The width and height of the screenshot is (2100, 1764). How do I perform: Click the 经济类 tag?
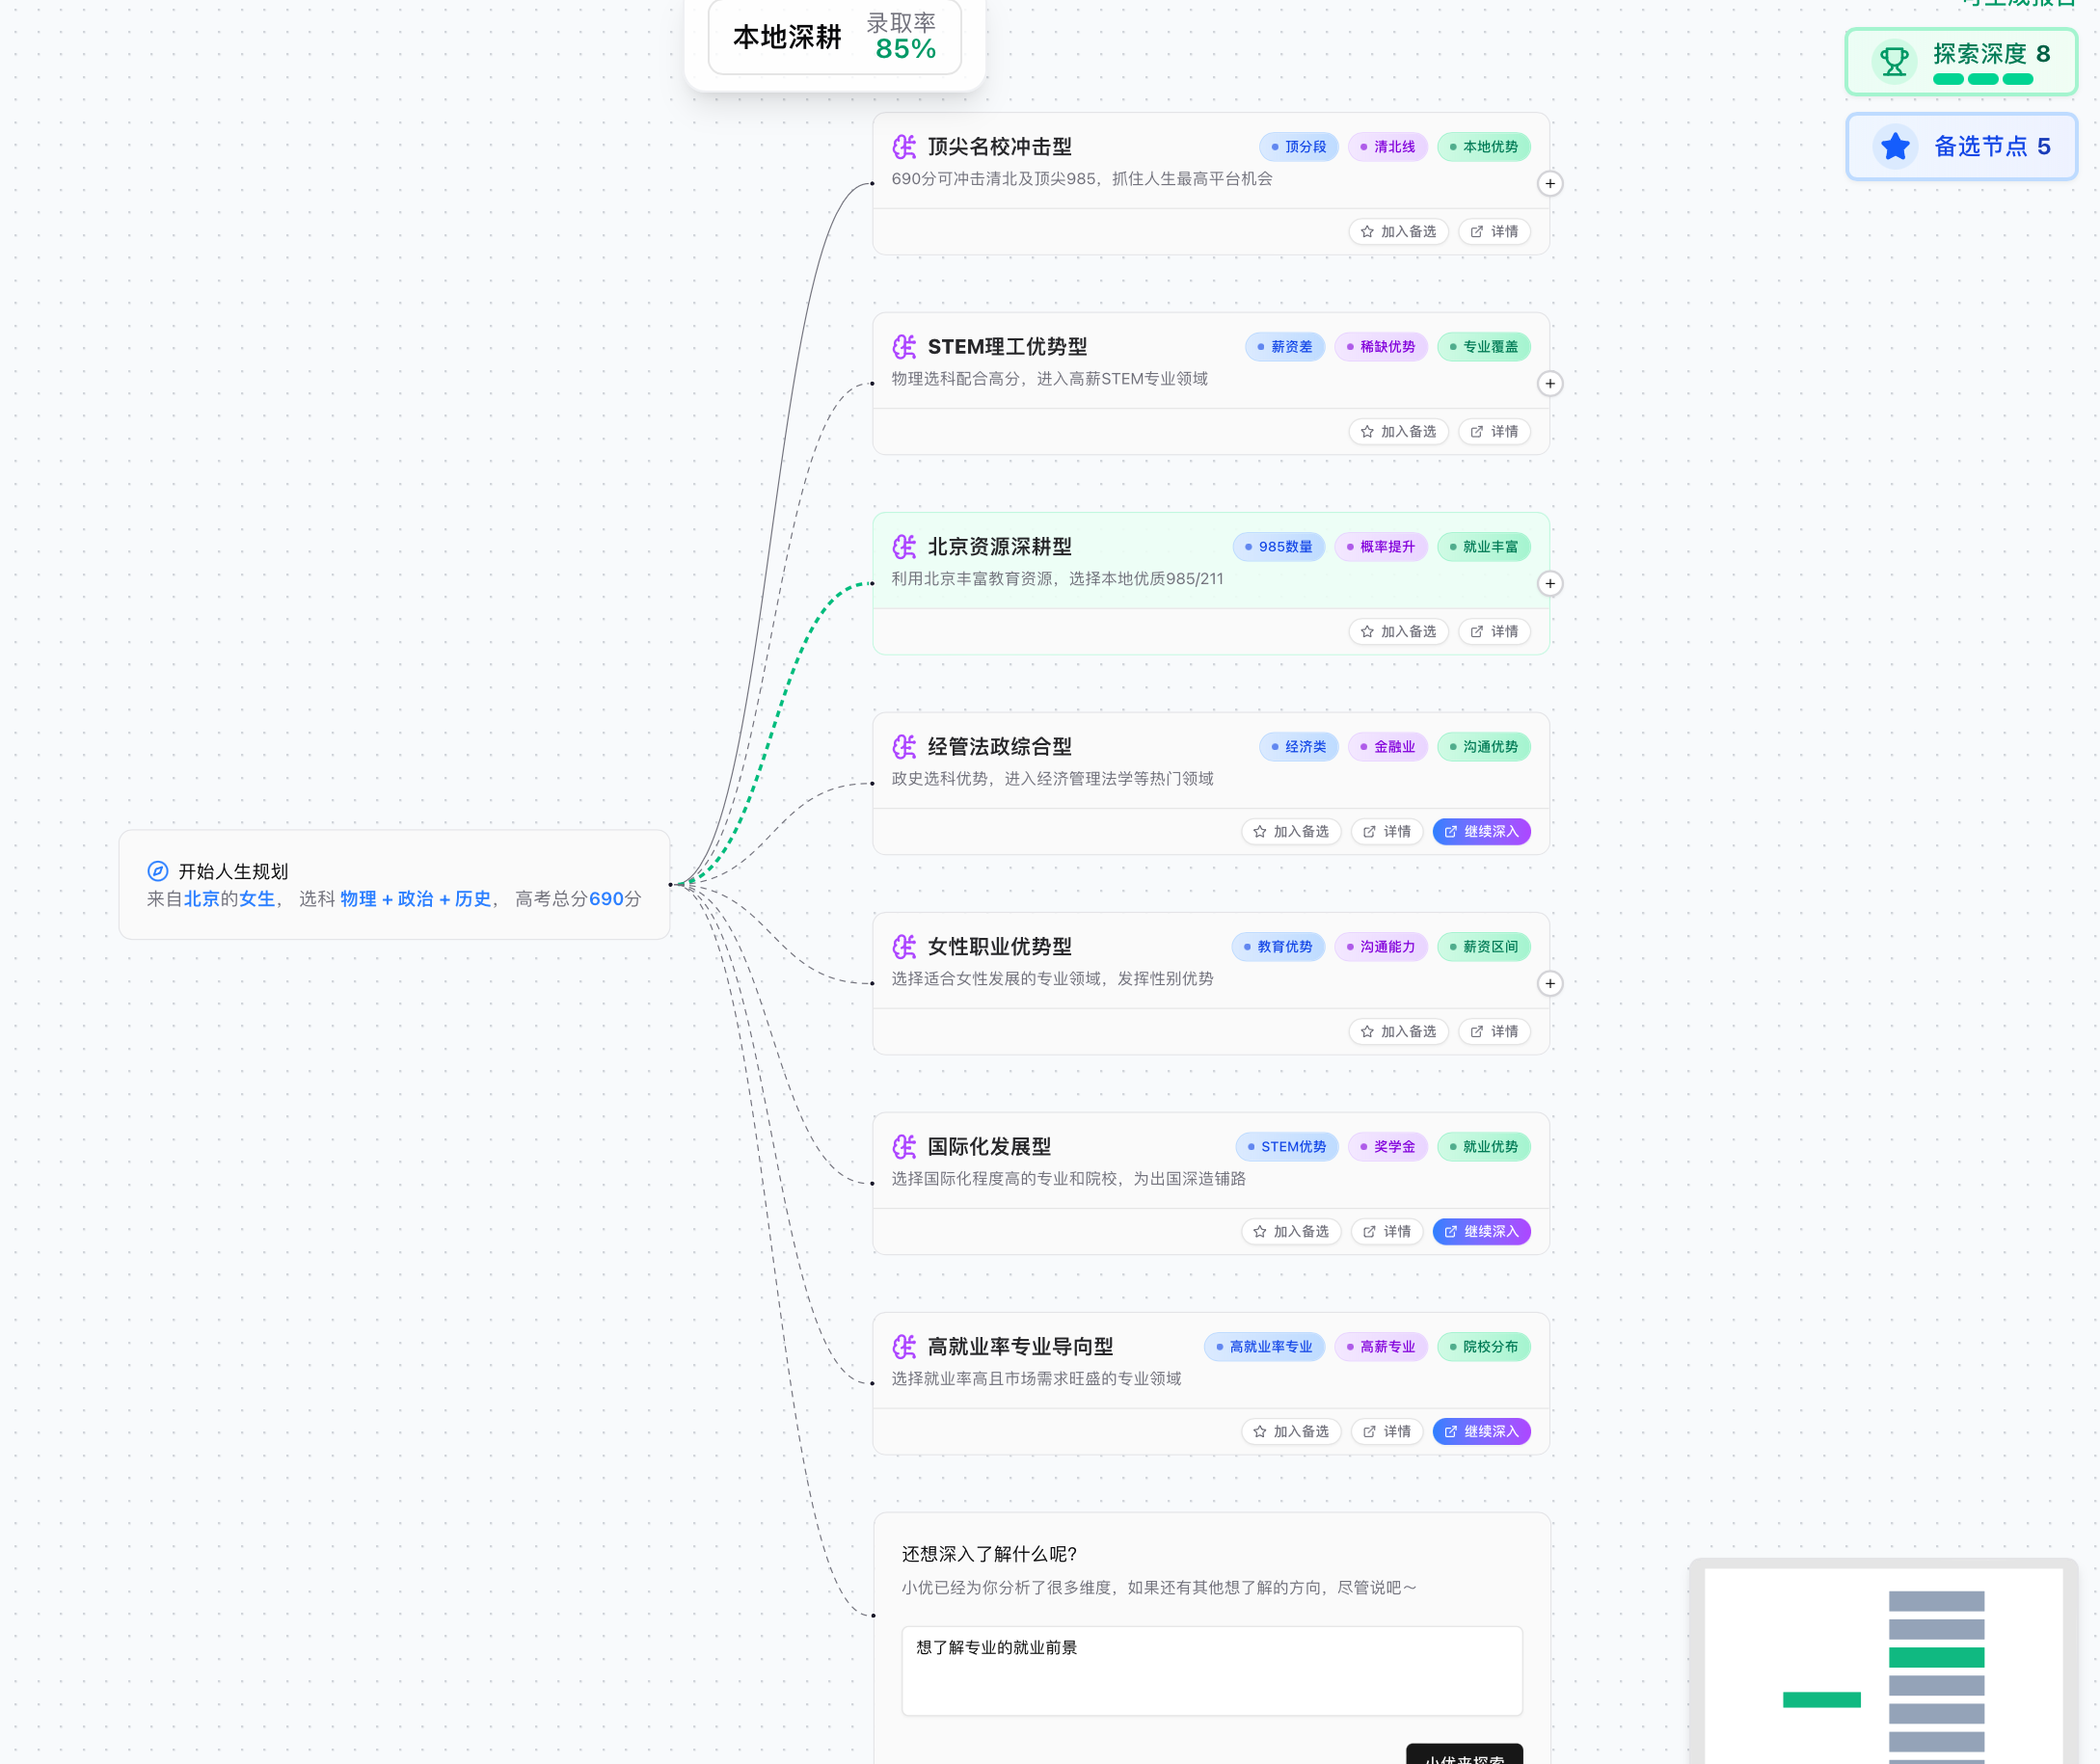click(1298, 747)
